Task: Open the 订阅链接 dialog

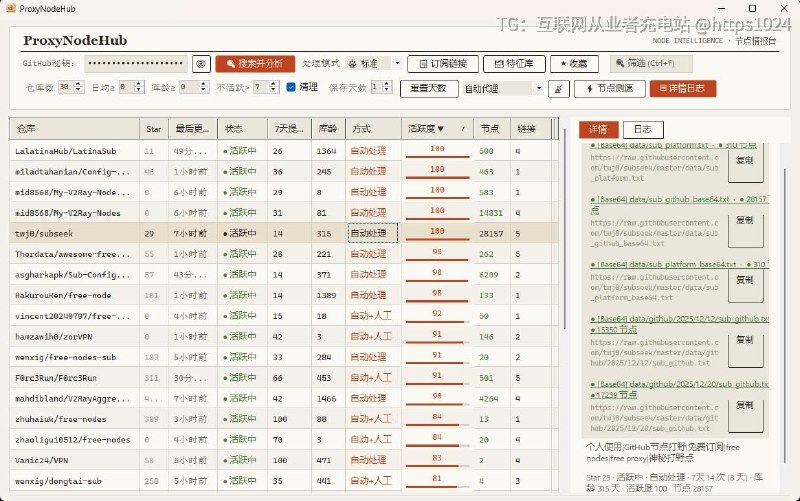Action: click(x=443, y=64)
